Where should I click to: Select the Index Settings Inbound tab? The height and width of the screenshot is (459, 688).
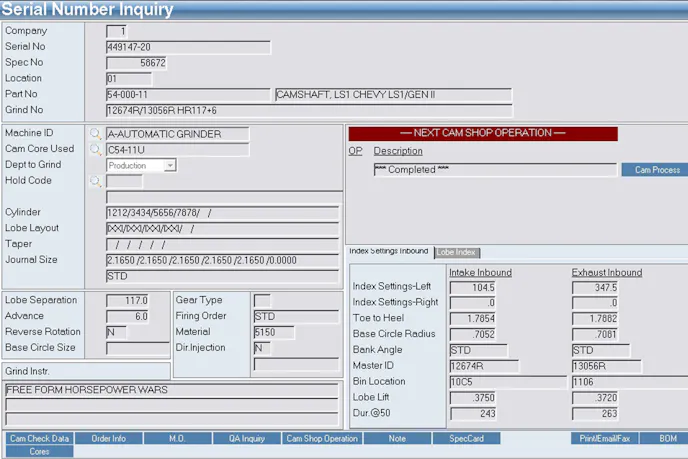click(x=389, y=251)
